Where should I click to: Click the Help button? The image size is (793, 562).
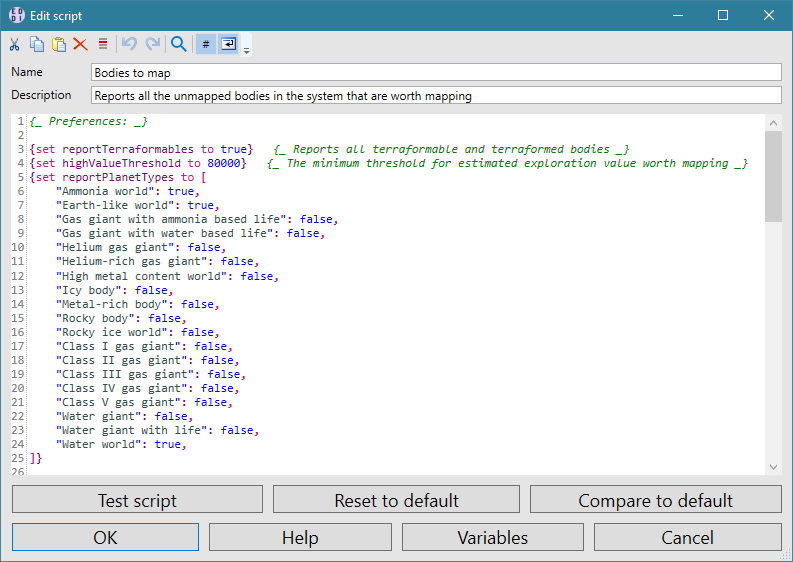pos(300,537)
